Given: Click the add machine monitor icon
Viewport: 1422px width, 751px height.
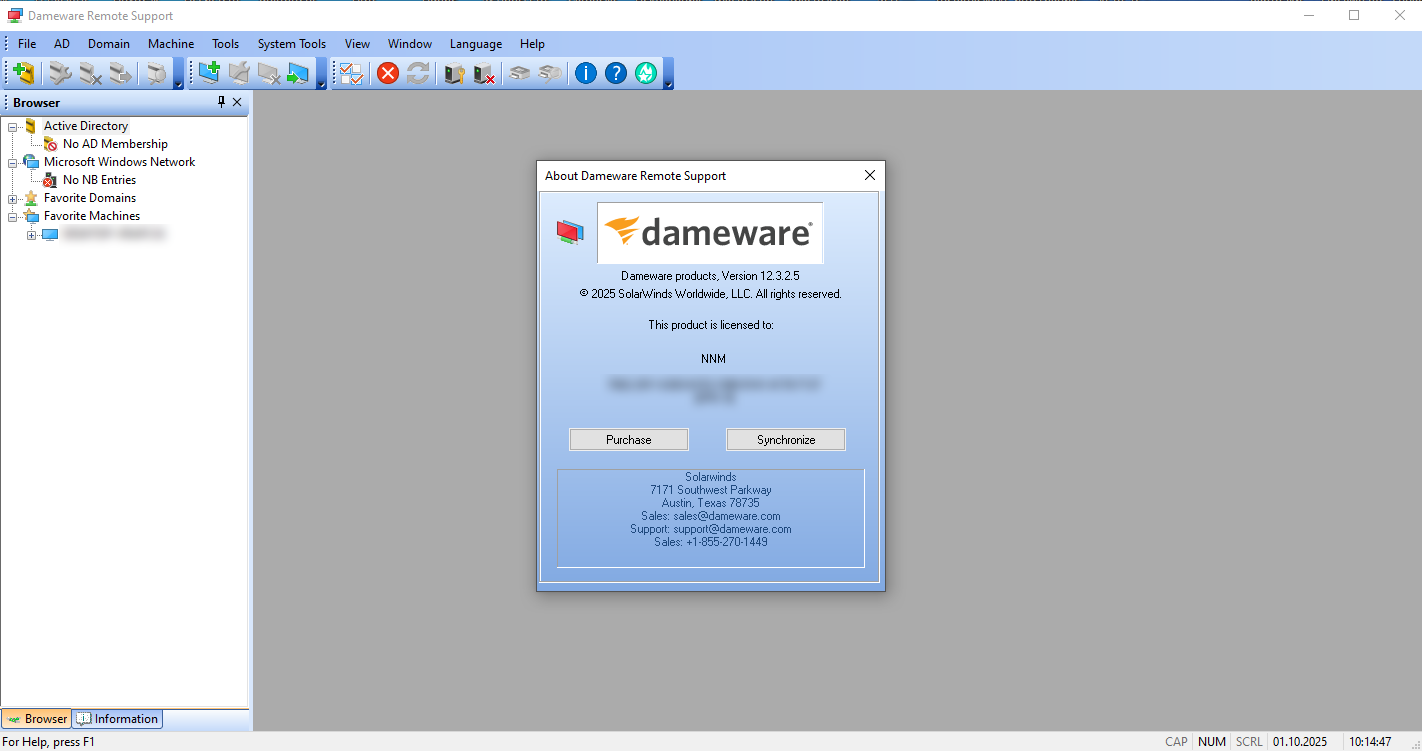Looking at the screenshot, I should [x=209, y=73].
